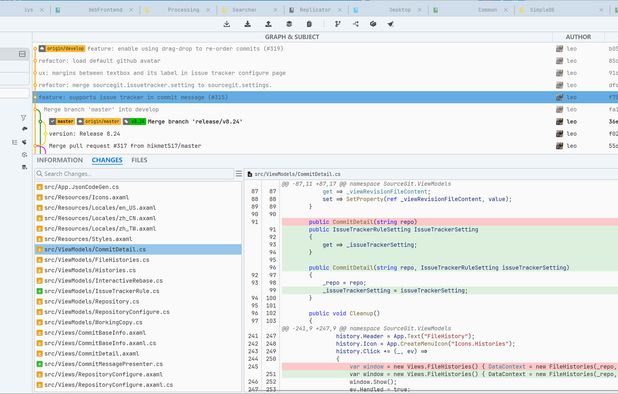
Task: Select commit 'ux: margins between textbox and its label'
Action: coord(162,73)
